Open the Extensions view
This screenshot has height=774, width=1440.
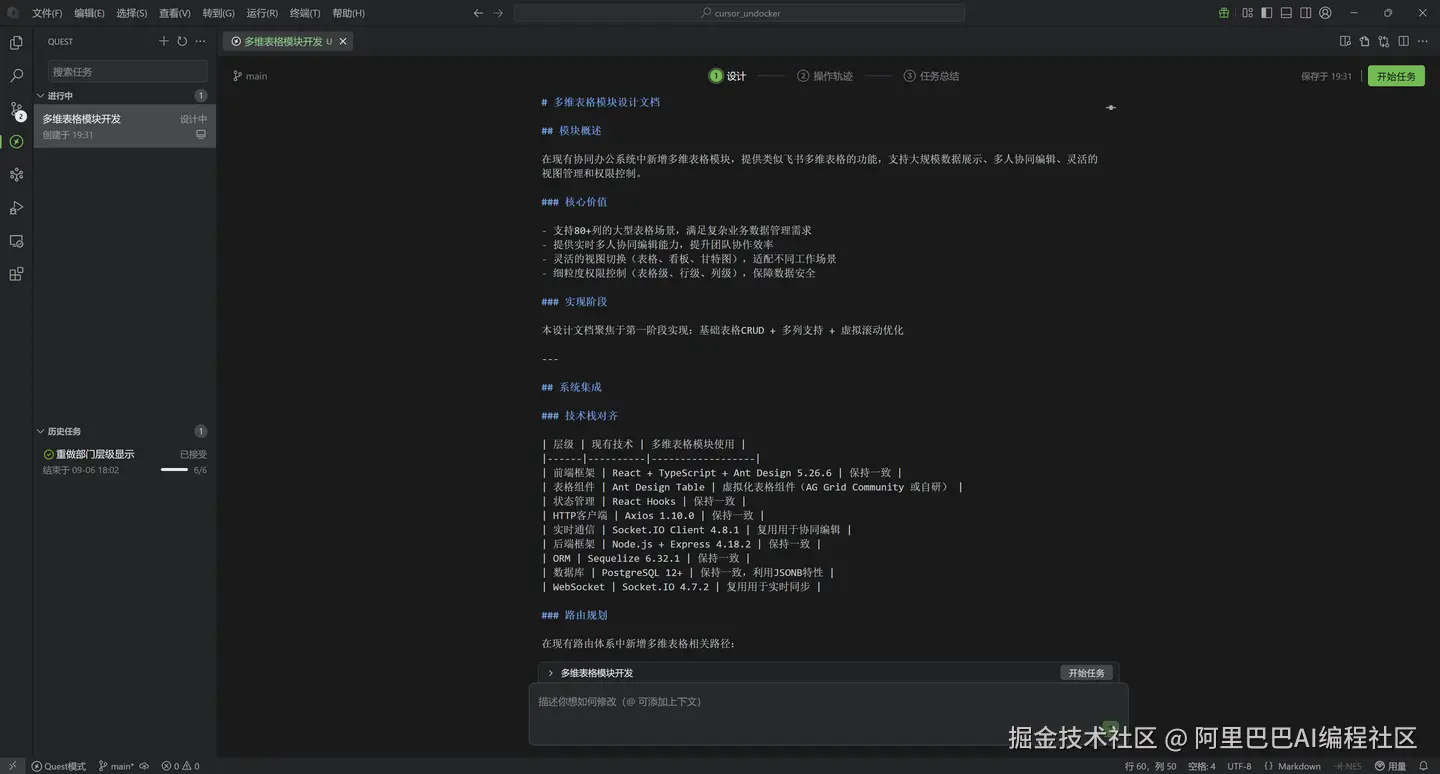tap(16, 274)
